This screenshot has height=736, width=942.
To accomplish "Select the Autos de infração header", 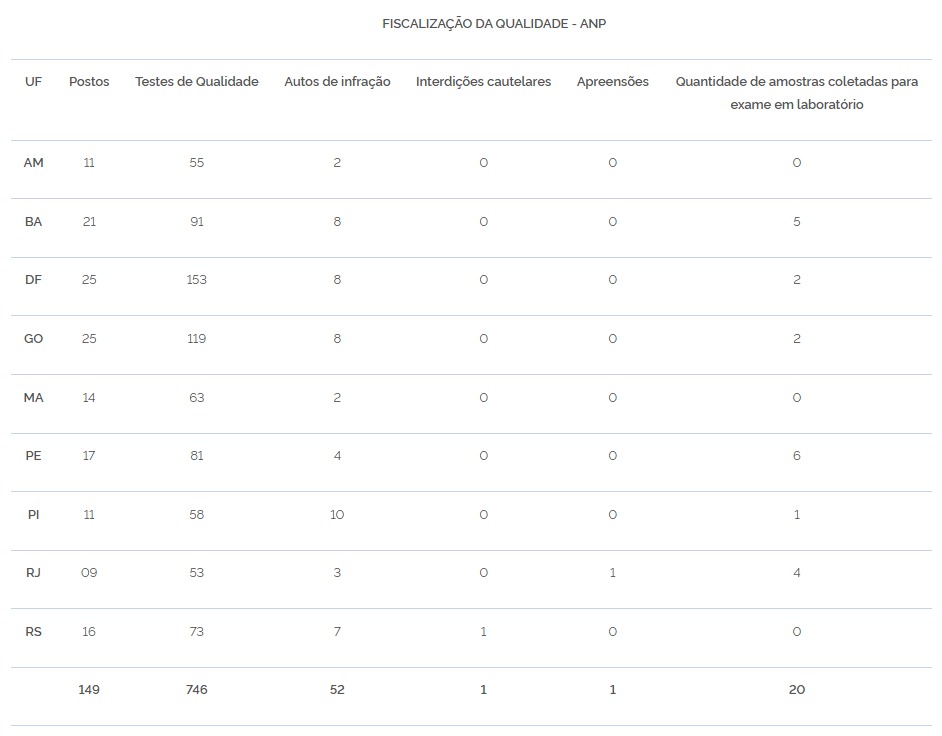I will click(x=337, y=82).
